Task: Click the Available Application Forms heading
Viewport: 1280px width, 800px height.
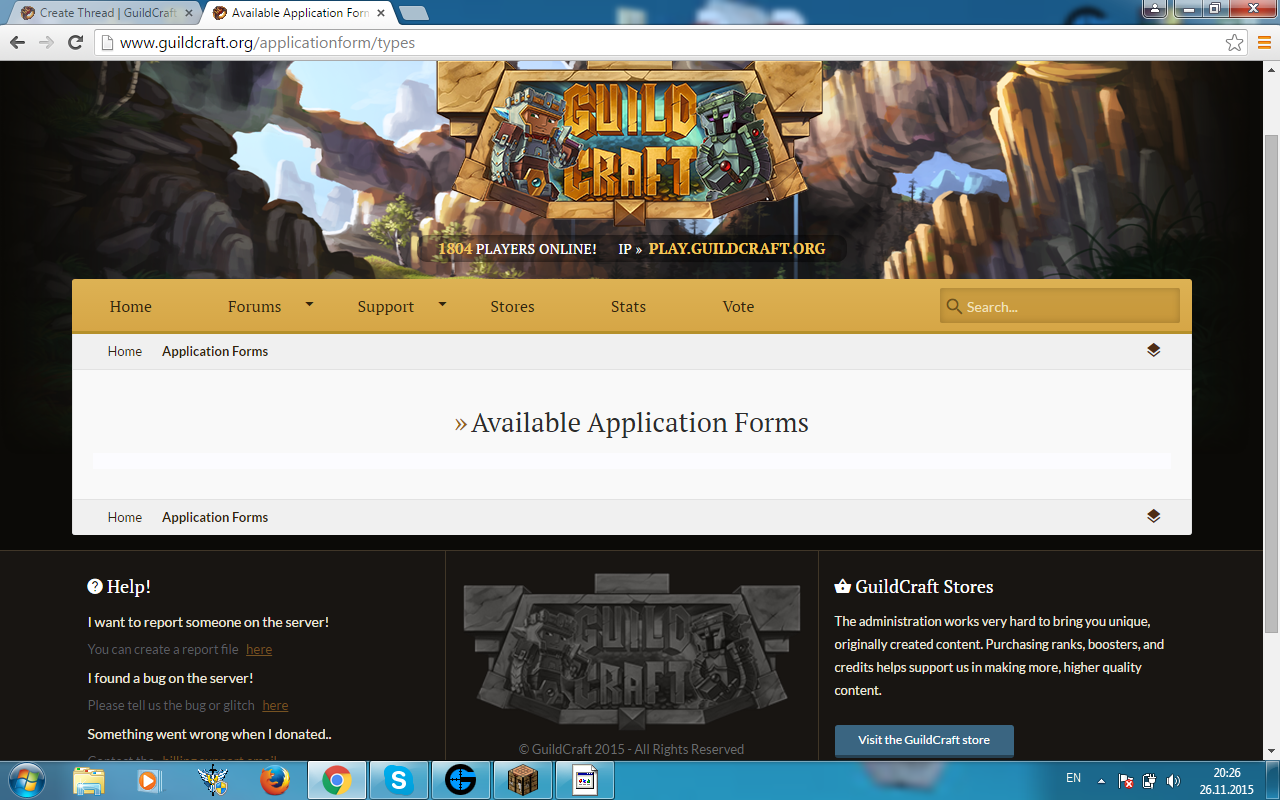Action: click(x=640, y=423)
